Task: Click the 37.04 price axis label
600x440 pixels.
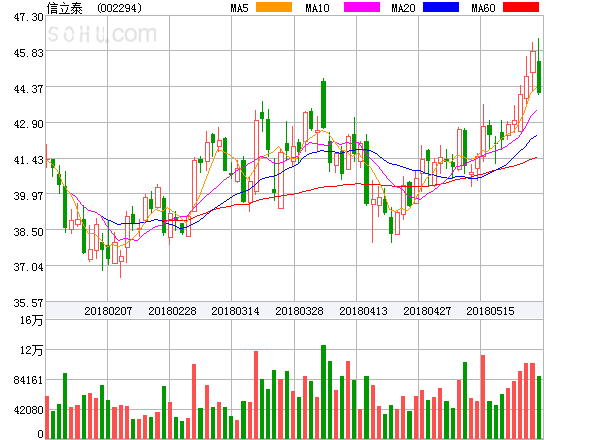Action: (28, 267)
